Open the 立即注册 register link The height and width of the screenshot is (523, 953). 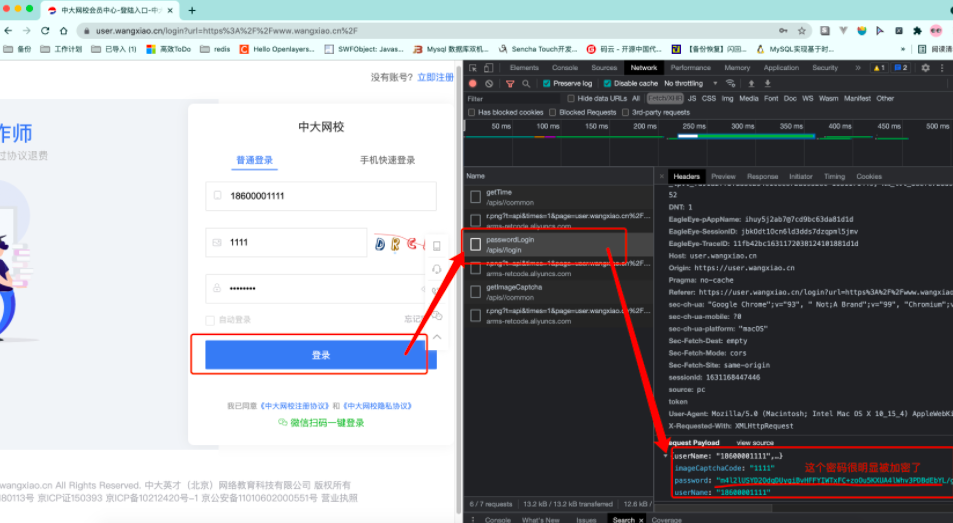[435, 77]
